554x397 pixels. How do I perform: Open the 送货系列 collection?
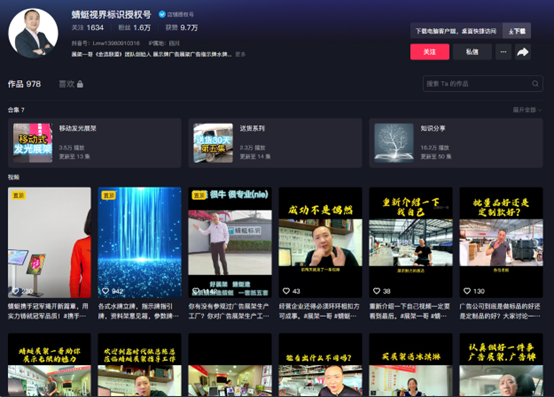[x=275, y=143]
